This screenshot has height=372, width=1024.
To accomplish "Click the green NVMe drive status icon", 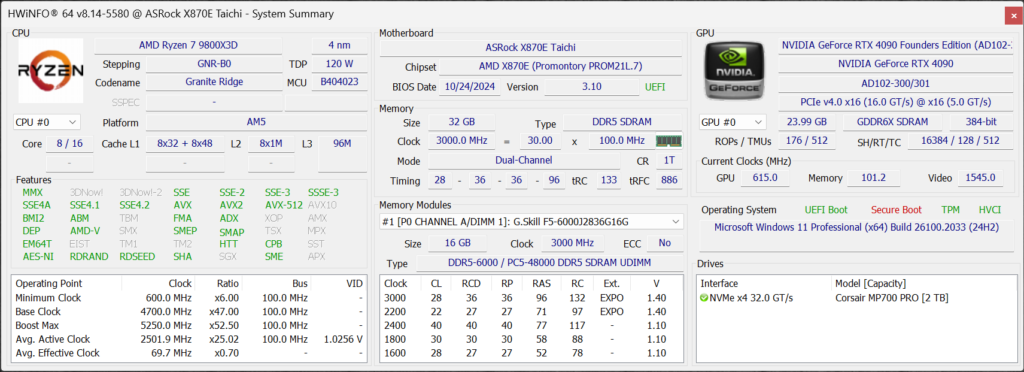I will 703,298.
